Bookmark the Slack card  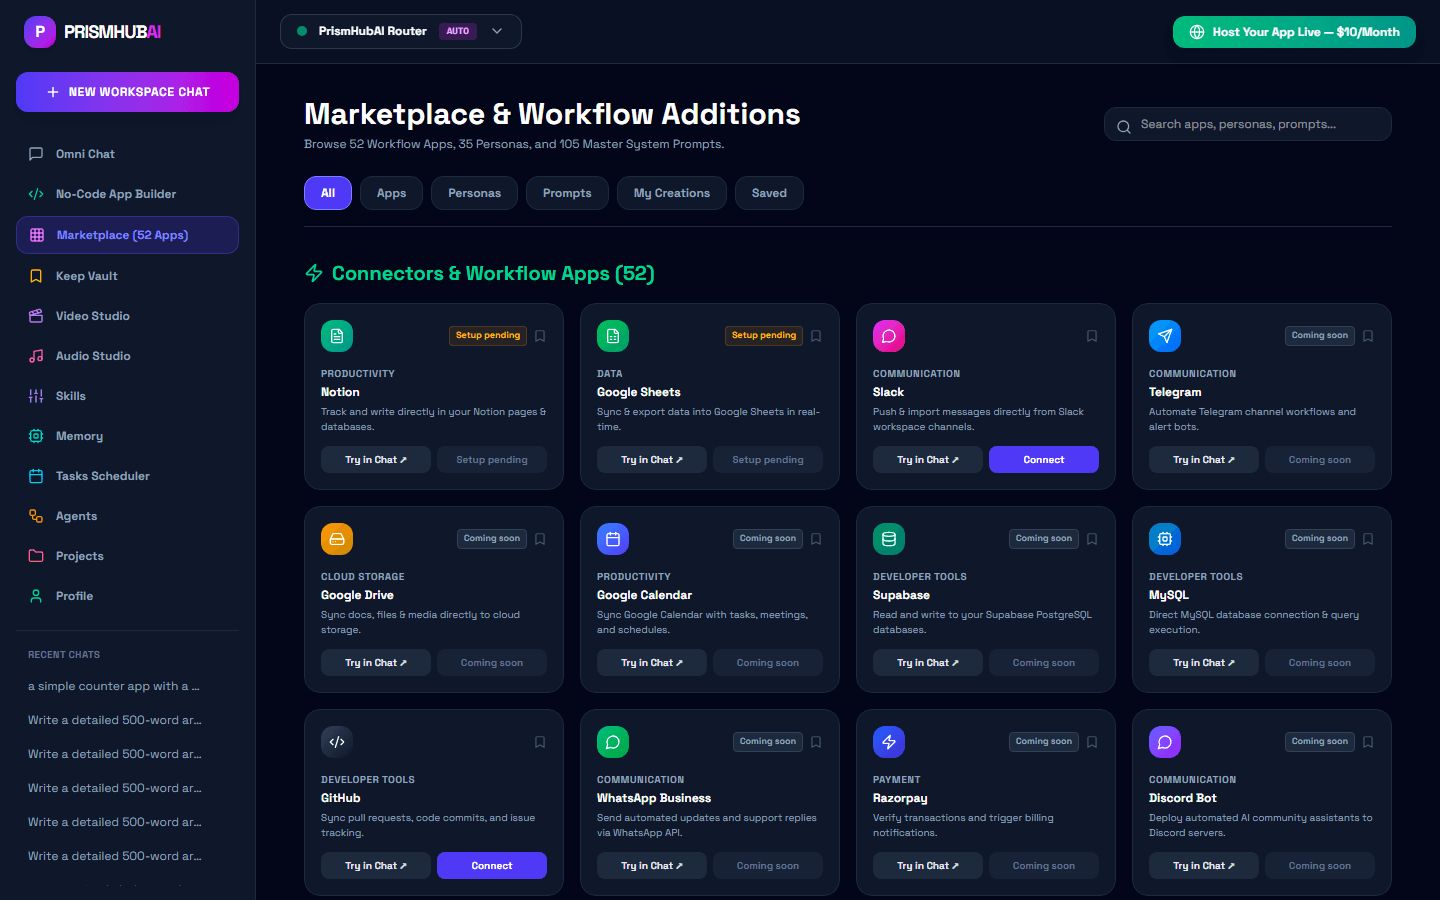[x=1092, y=336]
